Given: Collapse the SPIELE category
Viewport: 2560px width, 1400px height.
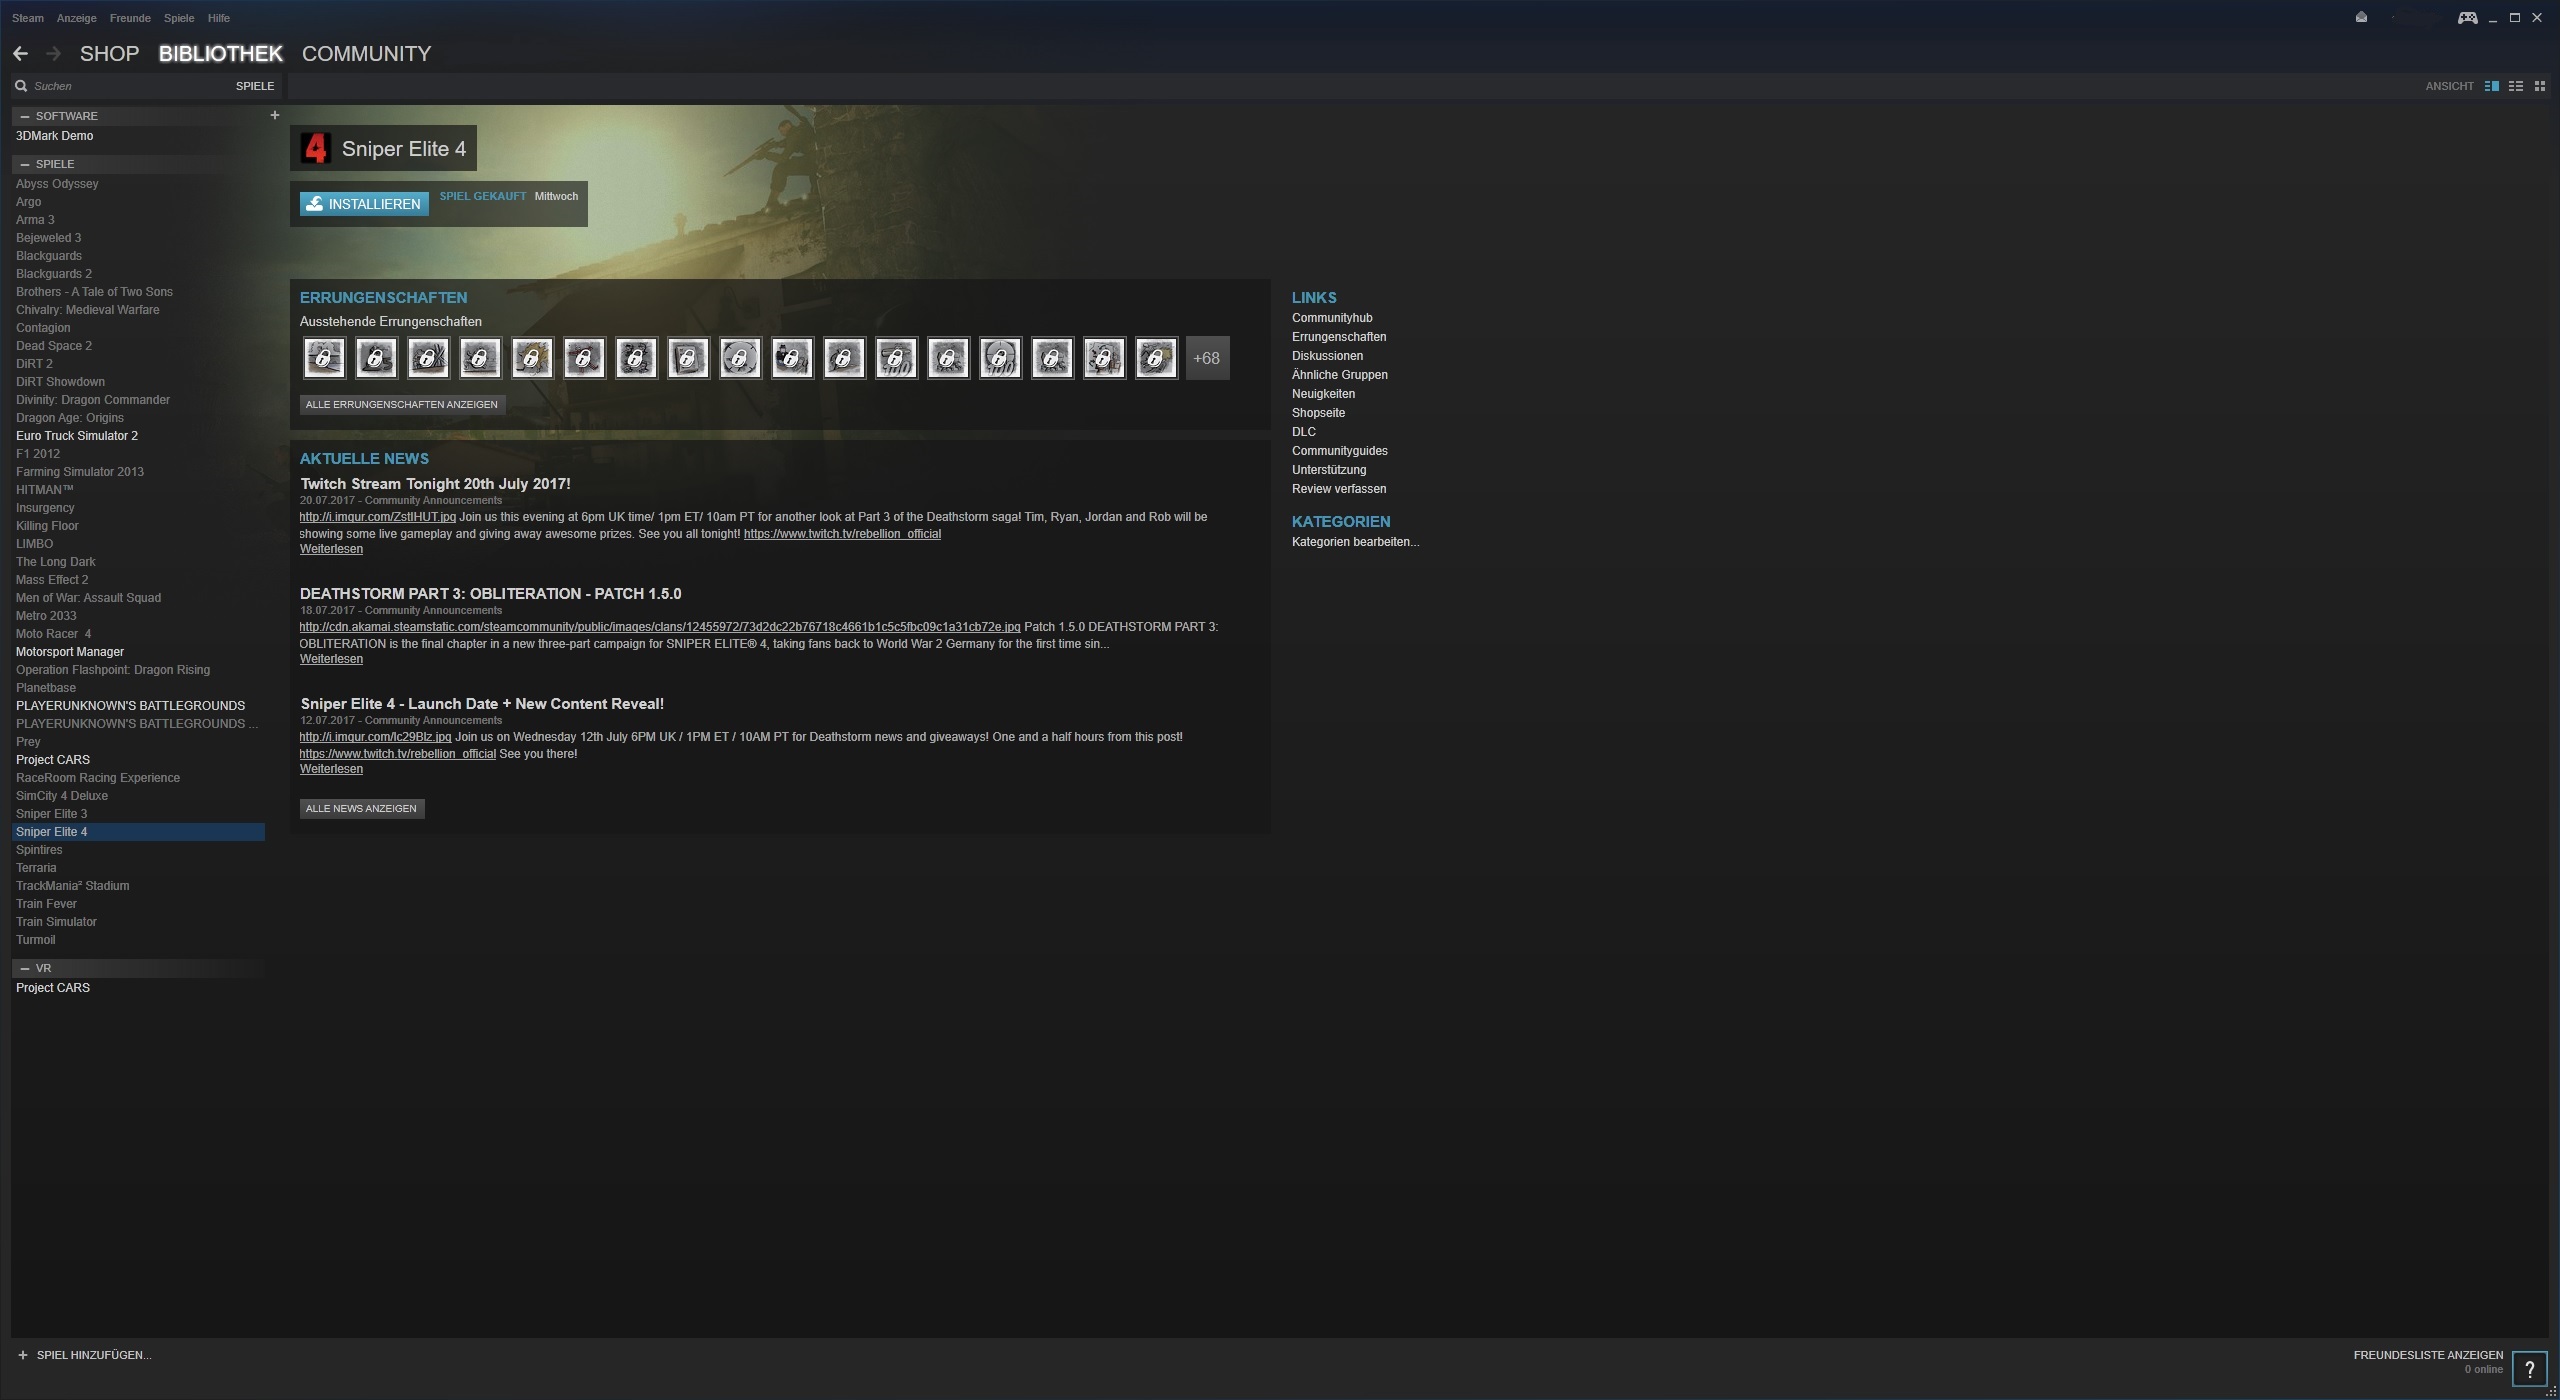Looking at the screenshot, I should [x=25, y=164].
